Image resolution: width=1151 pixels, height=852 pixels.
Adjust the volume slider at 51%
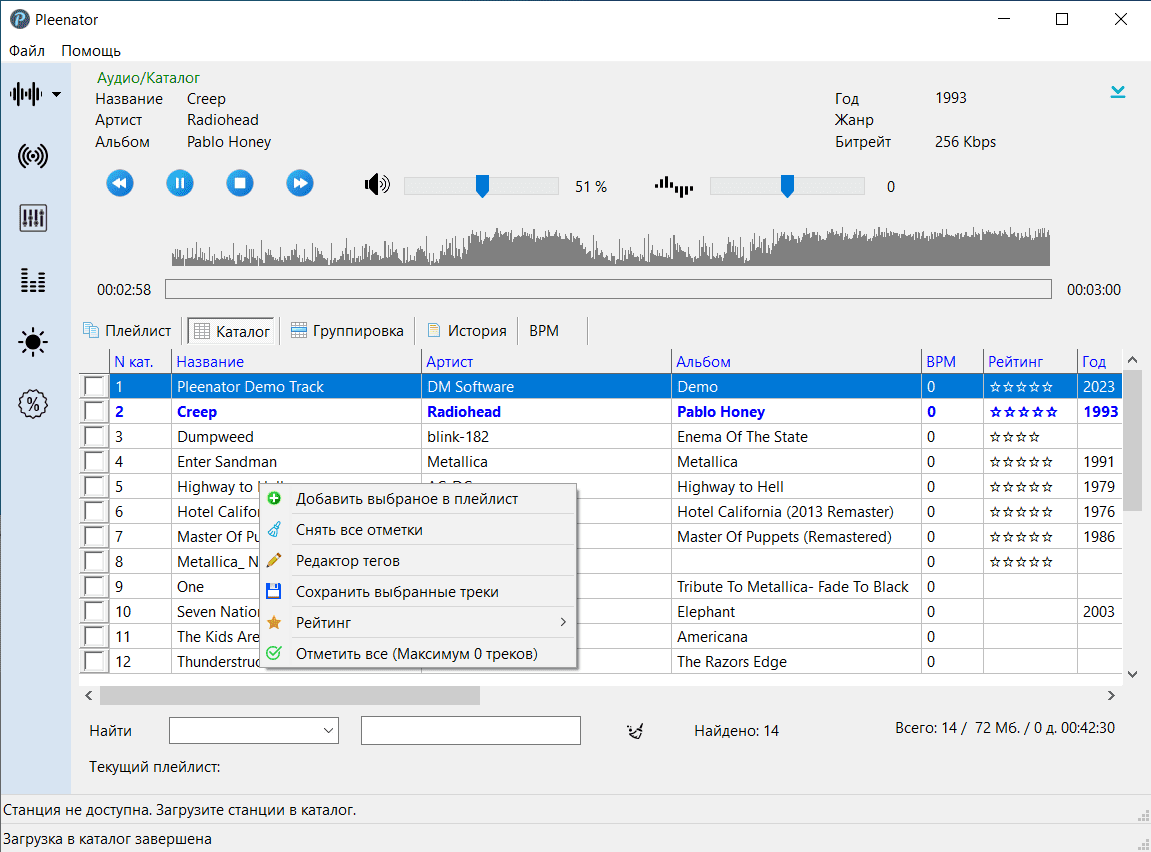(x=482, y=186)
